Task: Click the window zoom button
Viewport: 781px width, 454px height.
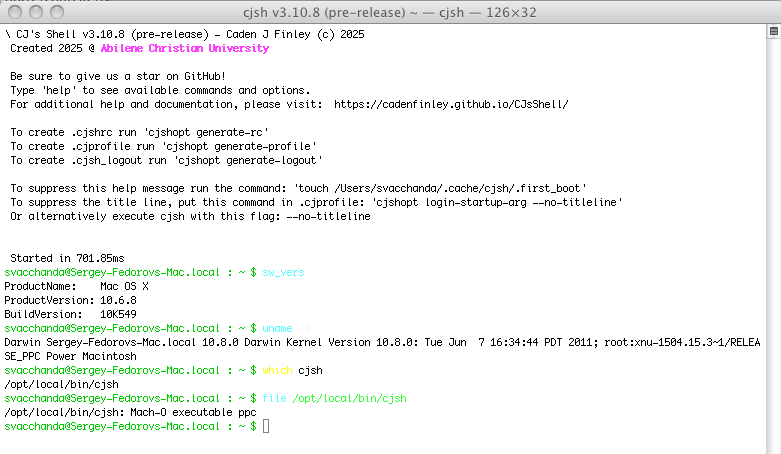Action: point(57,12)
